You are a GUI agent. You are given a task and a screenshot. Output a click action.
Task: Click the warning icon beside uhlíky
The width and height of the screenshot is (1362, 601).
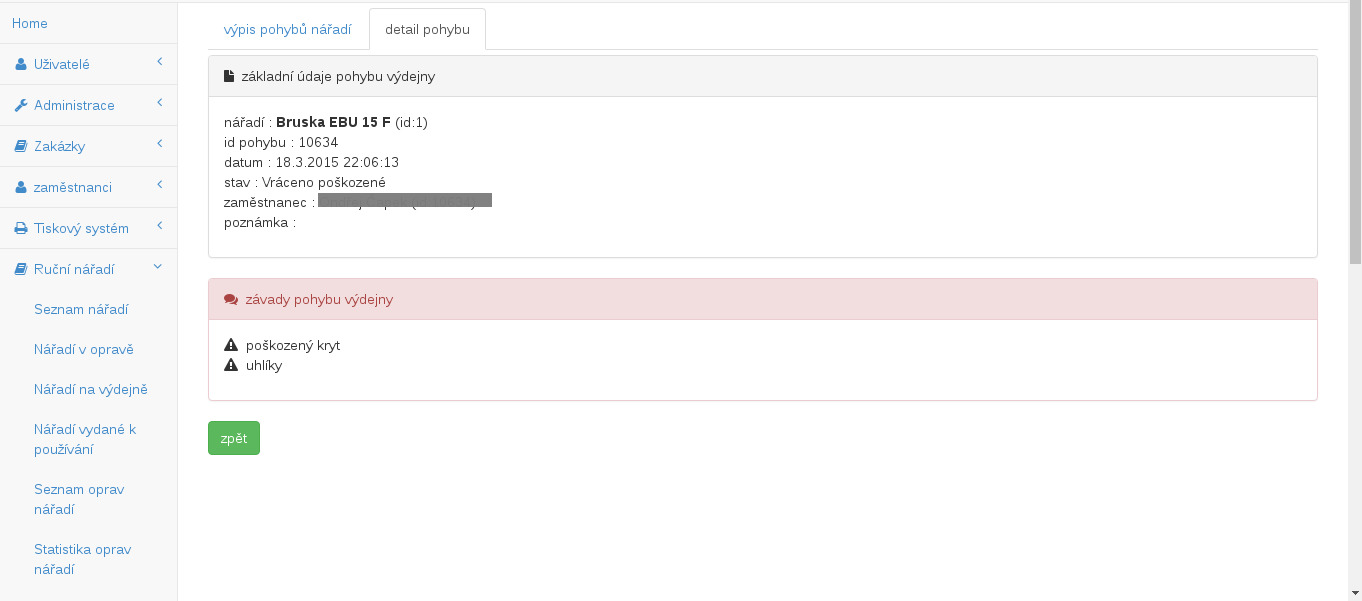coord(231,365)
